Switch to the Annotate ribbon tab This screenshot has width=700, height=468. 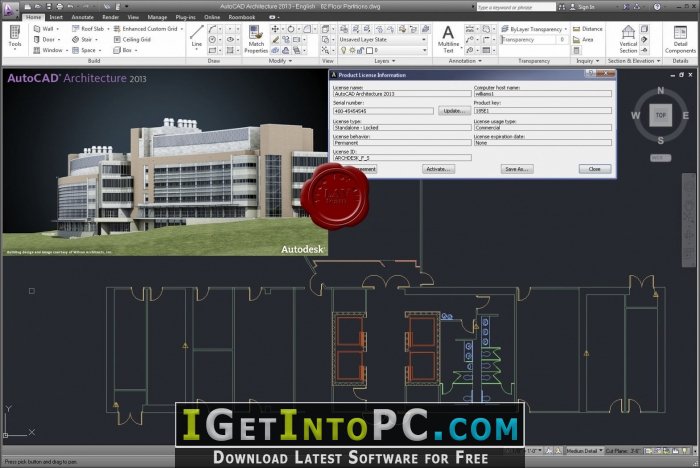[x=83, y=17]
